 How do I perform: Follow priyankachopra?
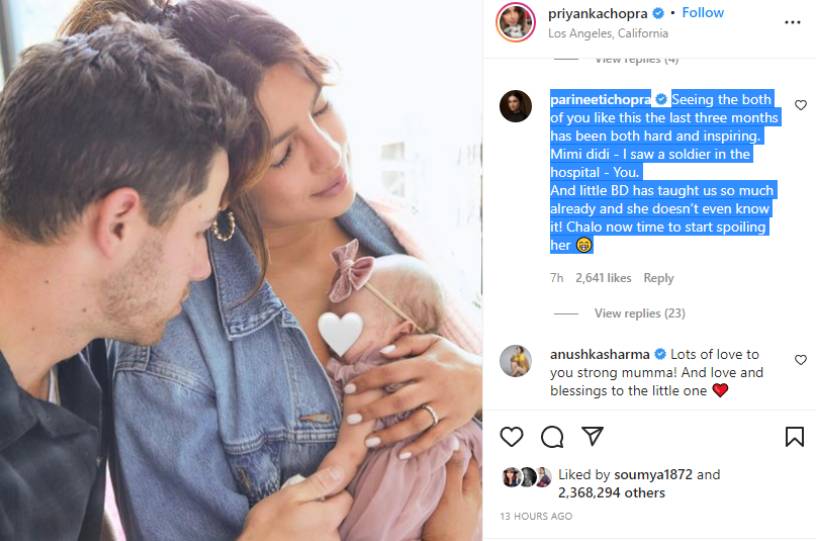pos(703,12)
